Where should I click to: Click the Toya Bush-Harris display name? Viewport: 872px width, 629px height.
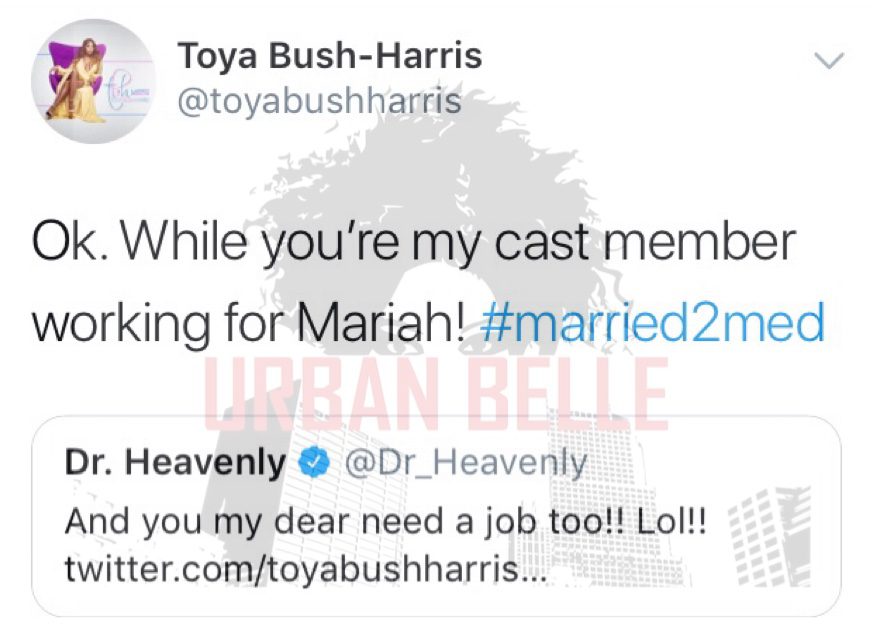click(x=330, y=56)
